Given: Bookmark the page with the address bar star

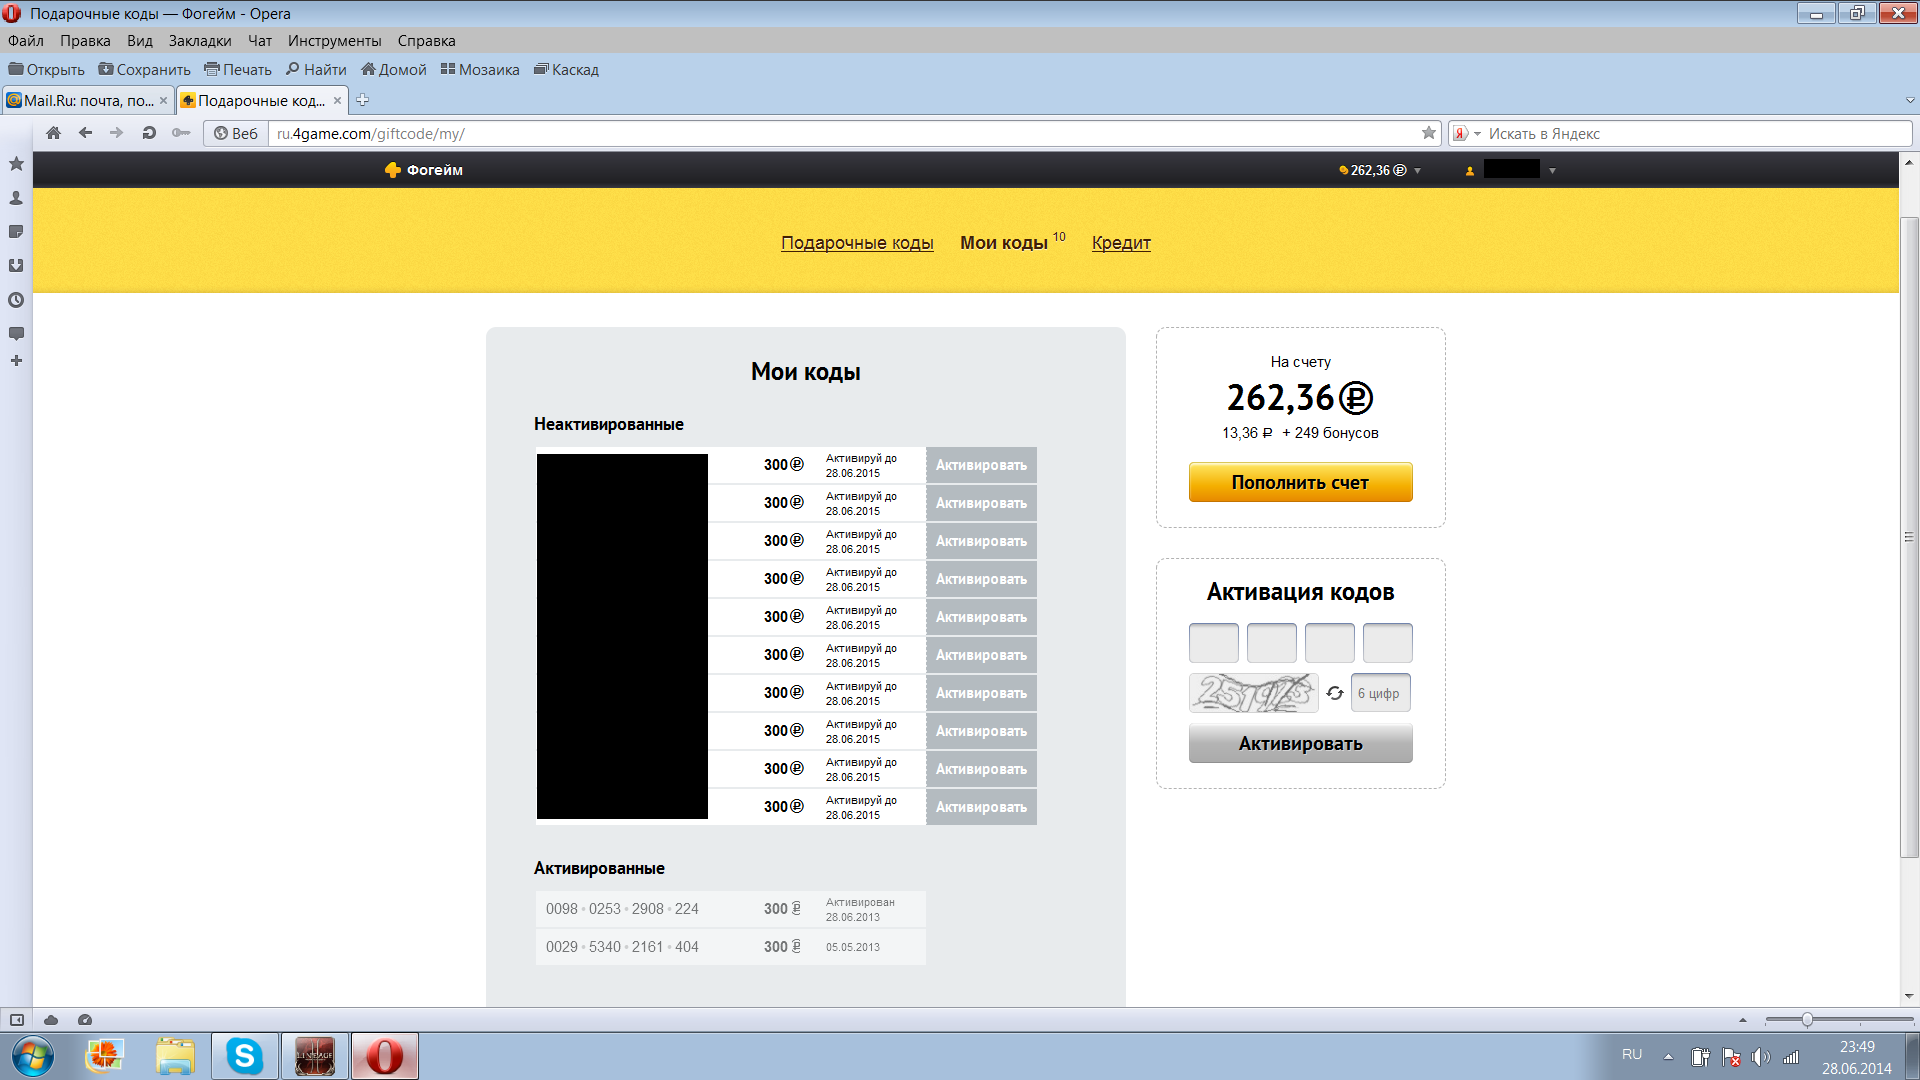Looking at the screenshot, I should pyautogui.click(x=1429, y=133).
